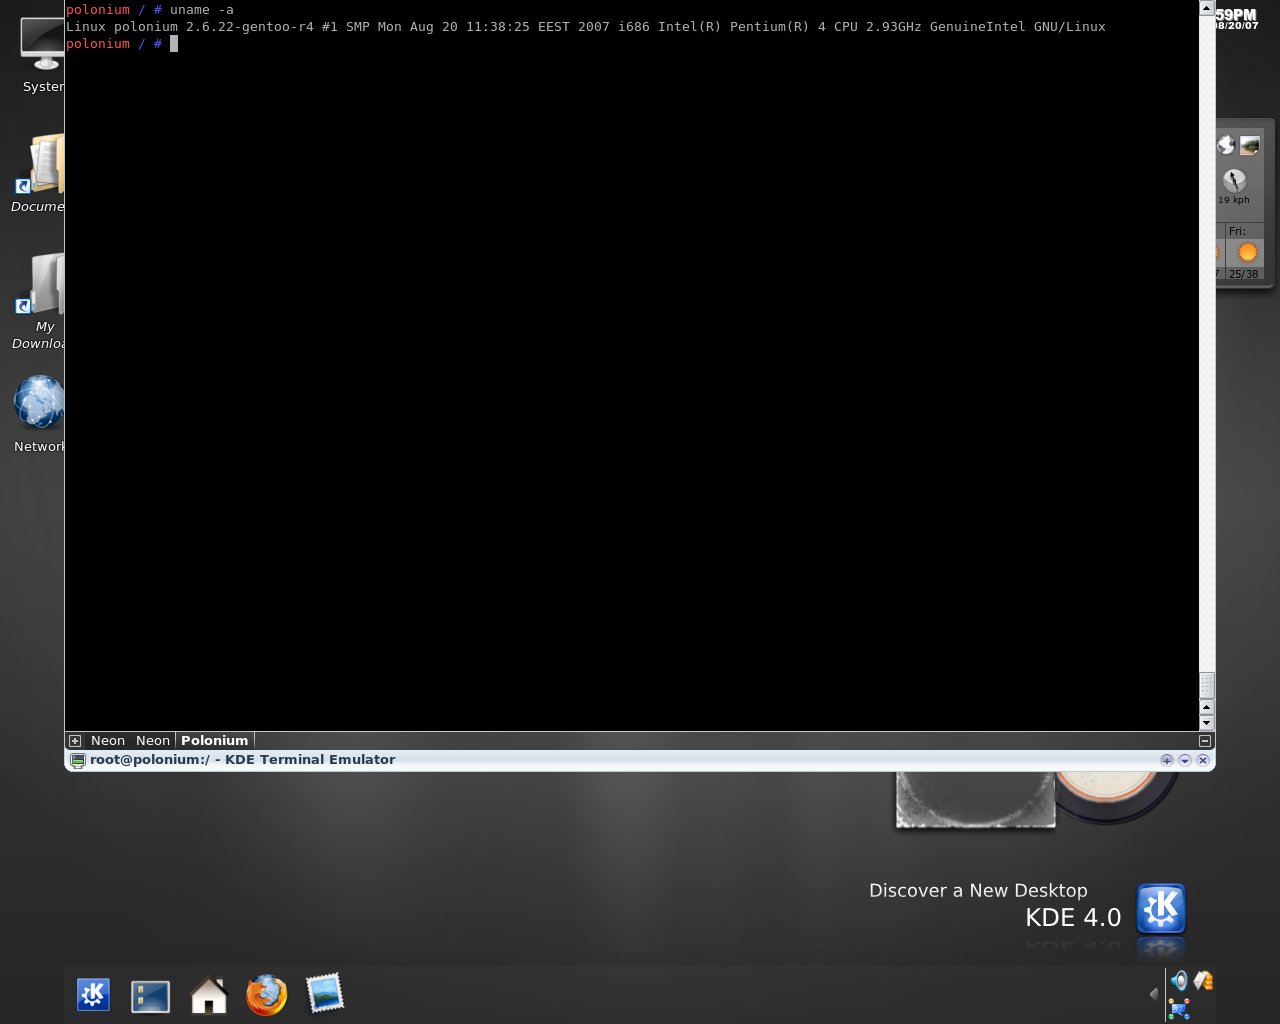Viewport: 1280px width, 1024px height.
Task: Click Friday's sunny forecast icon
Action: (x=1247, y=252)
